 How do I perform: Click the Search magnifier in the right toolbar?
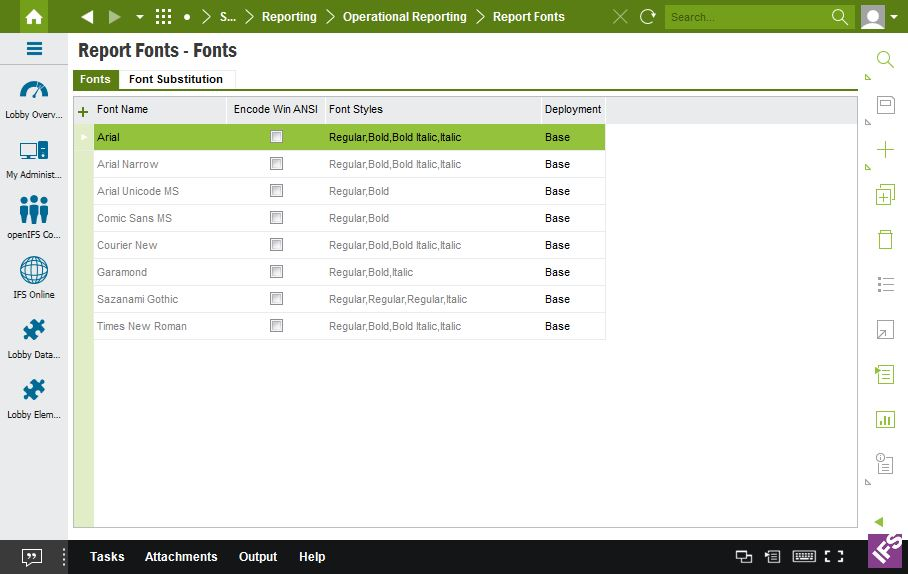(x=885, y=59)
